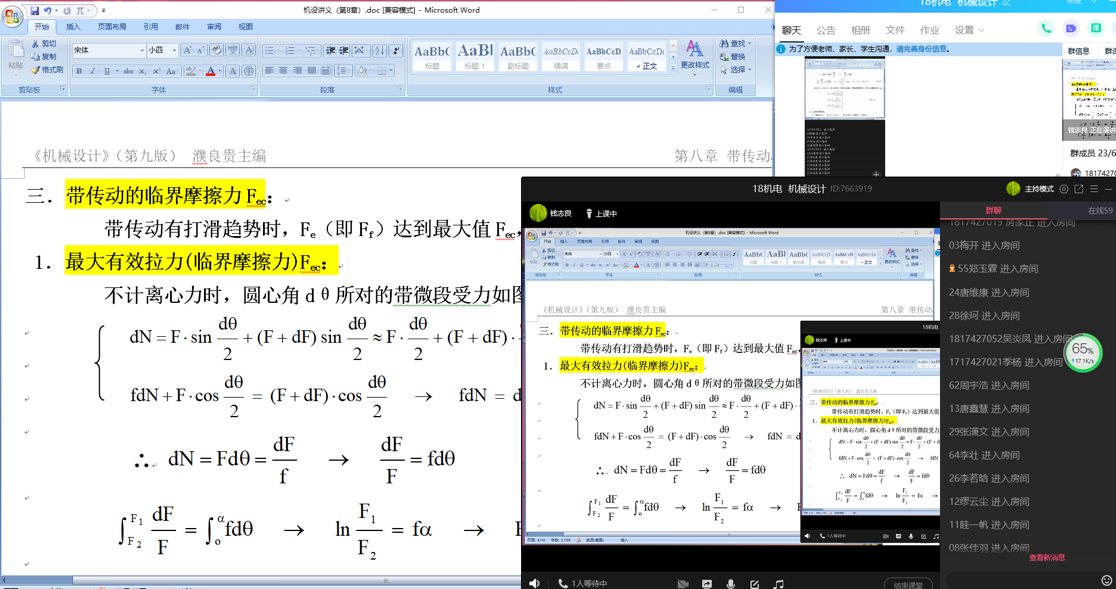Click the save icon in Word quick access toolbar

(34, 11)
